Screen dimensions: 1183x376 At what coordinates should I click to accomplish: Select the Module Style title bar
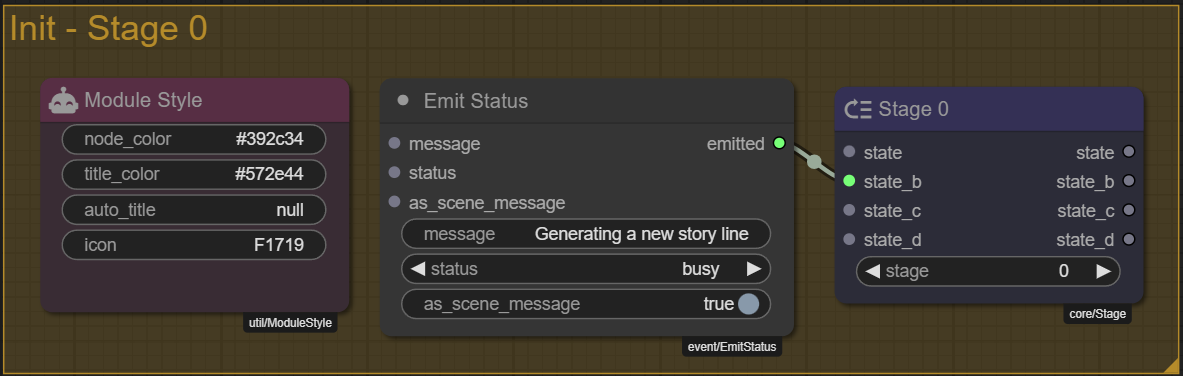(x=195, y=100)
